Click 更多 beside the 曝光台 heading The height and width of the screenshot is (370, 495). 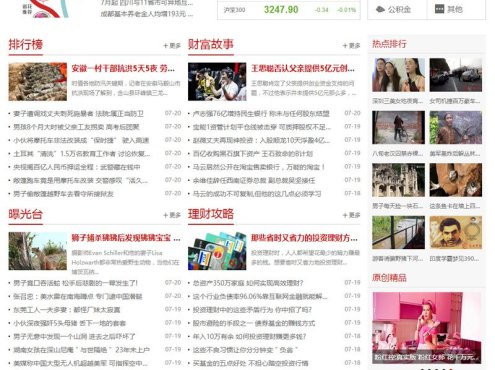[x=172, y=215]
